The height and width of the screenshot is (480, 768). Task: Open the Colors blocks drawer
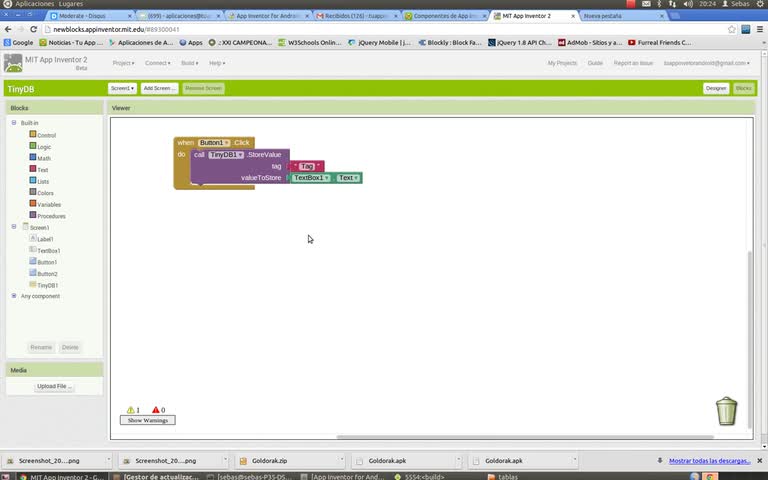(42, 192)
